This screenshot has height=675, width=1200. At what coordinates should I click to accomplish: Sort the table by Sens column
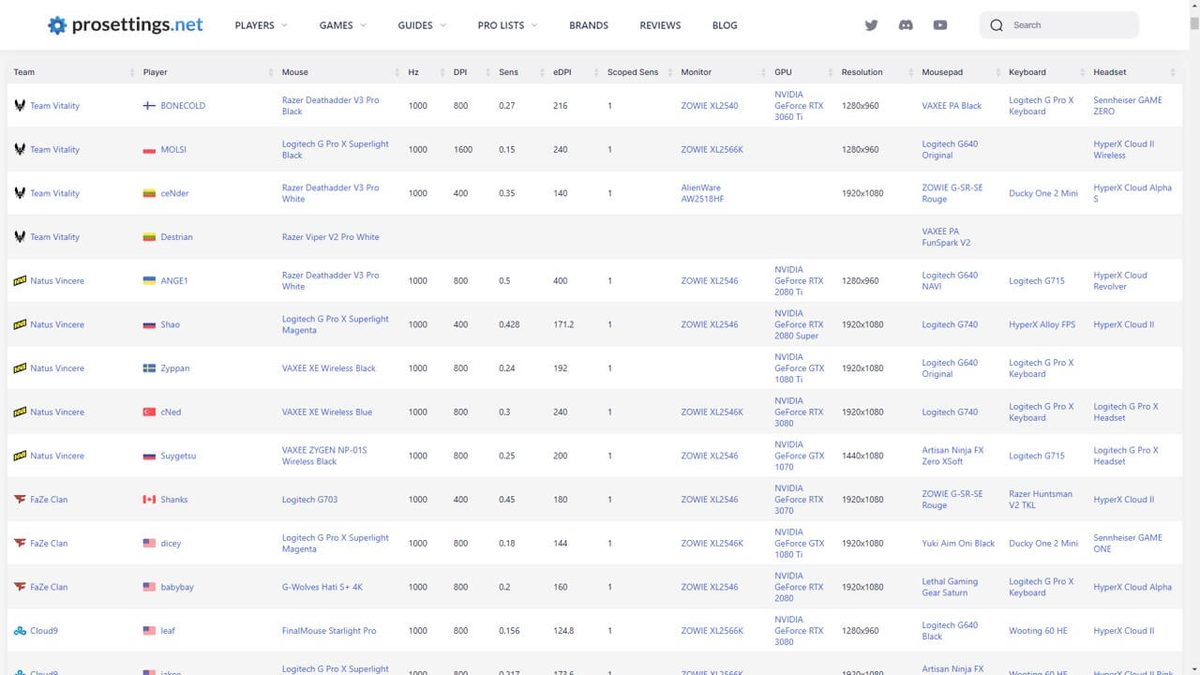tap(519, 72)
